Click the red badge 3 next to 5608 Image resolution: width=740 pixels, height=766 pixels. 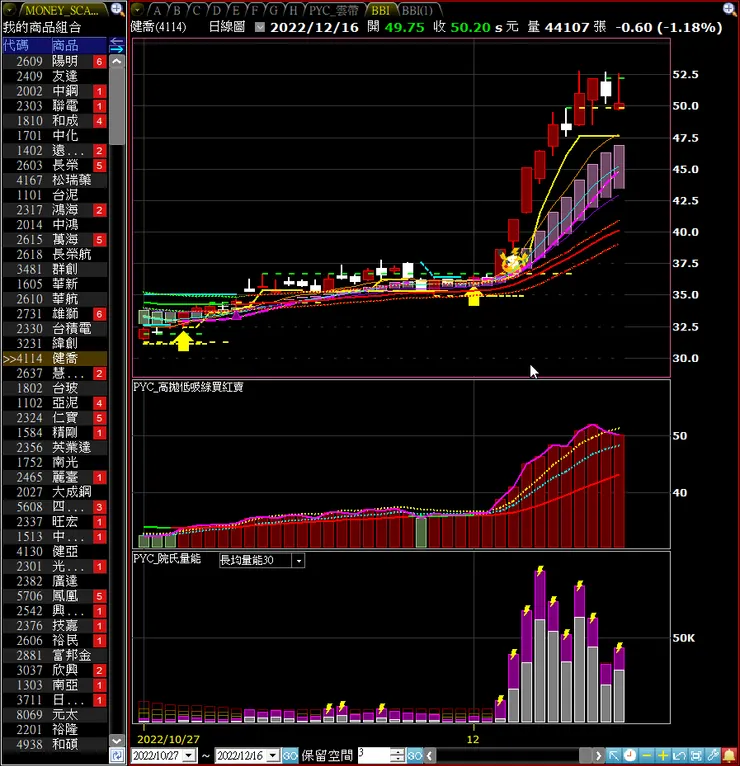(x=99, y=507)
